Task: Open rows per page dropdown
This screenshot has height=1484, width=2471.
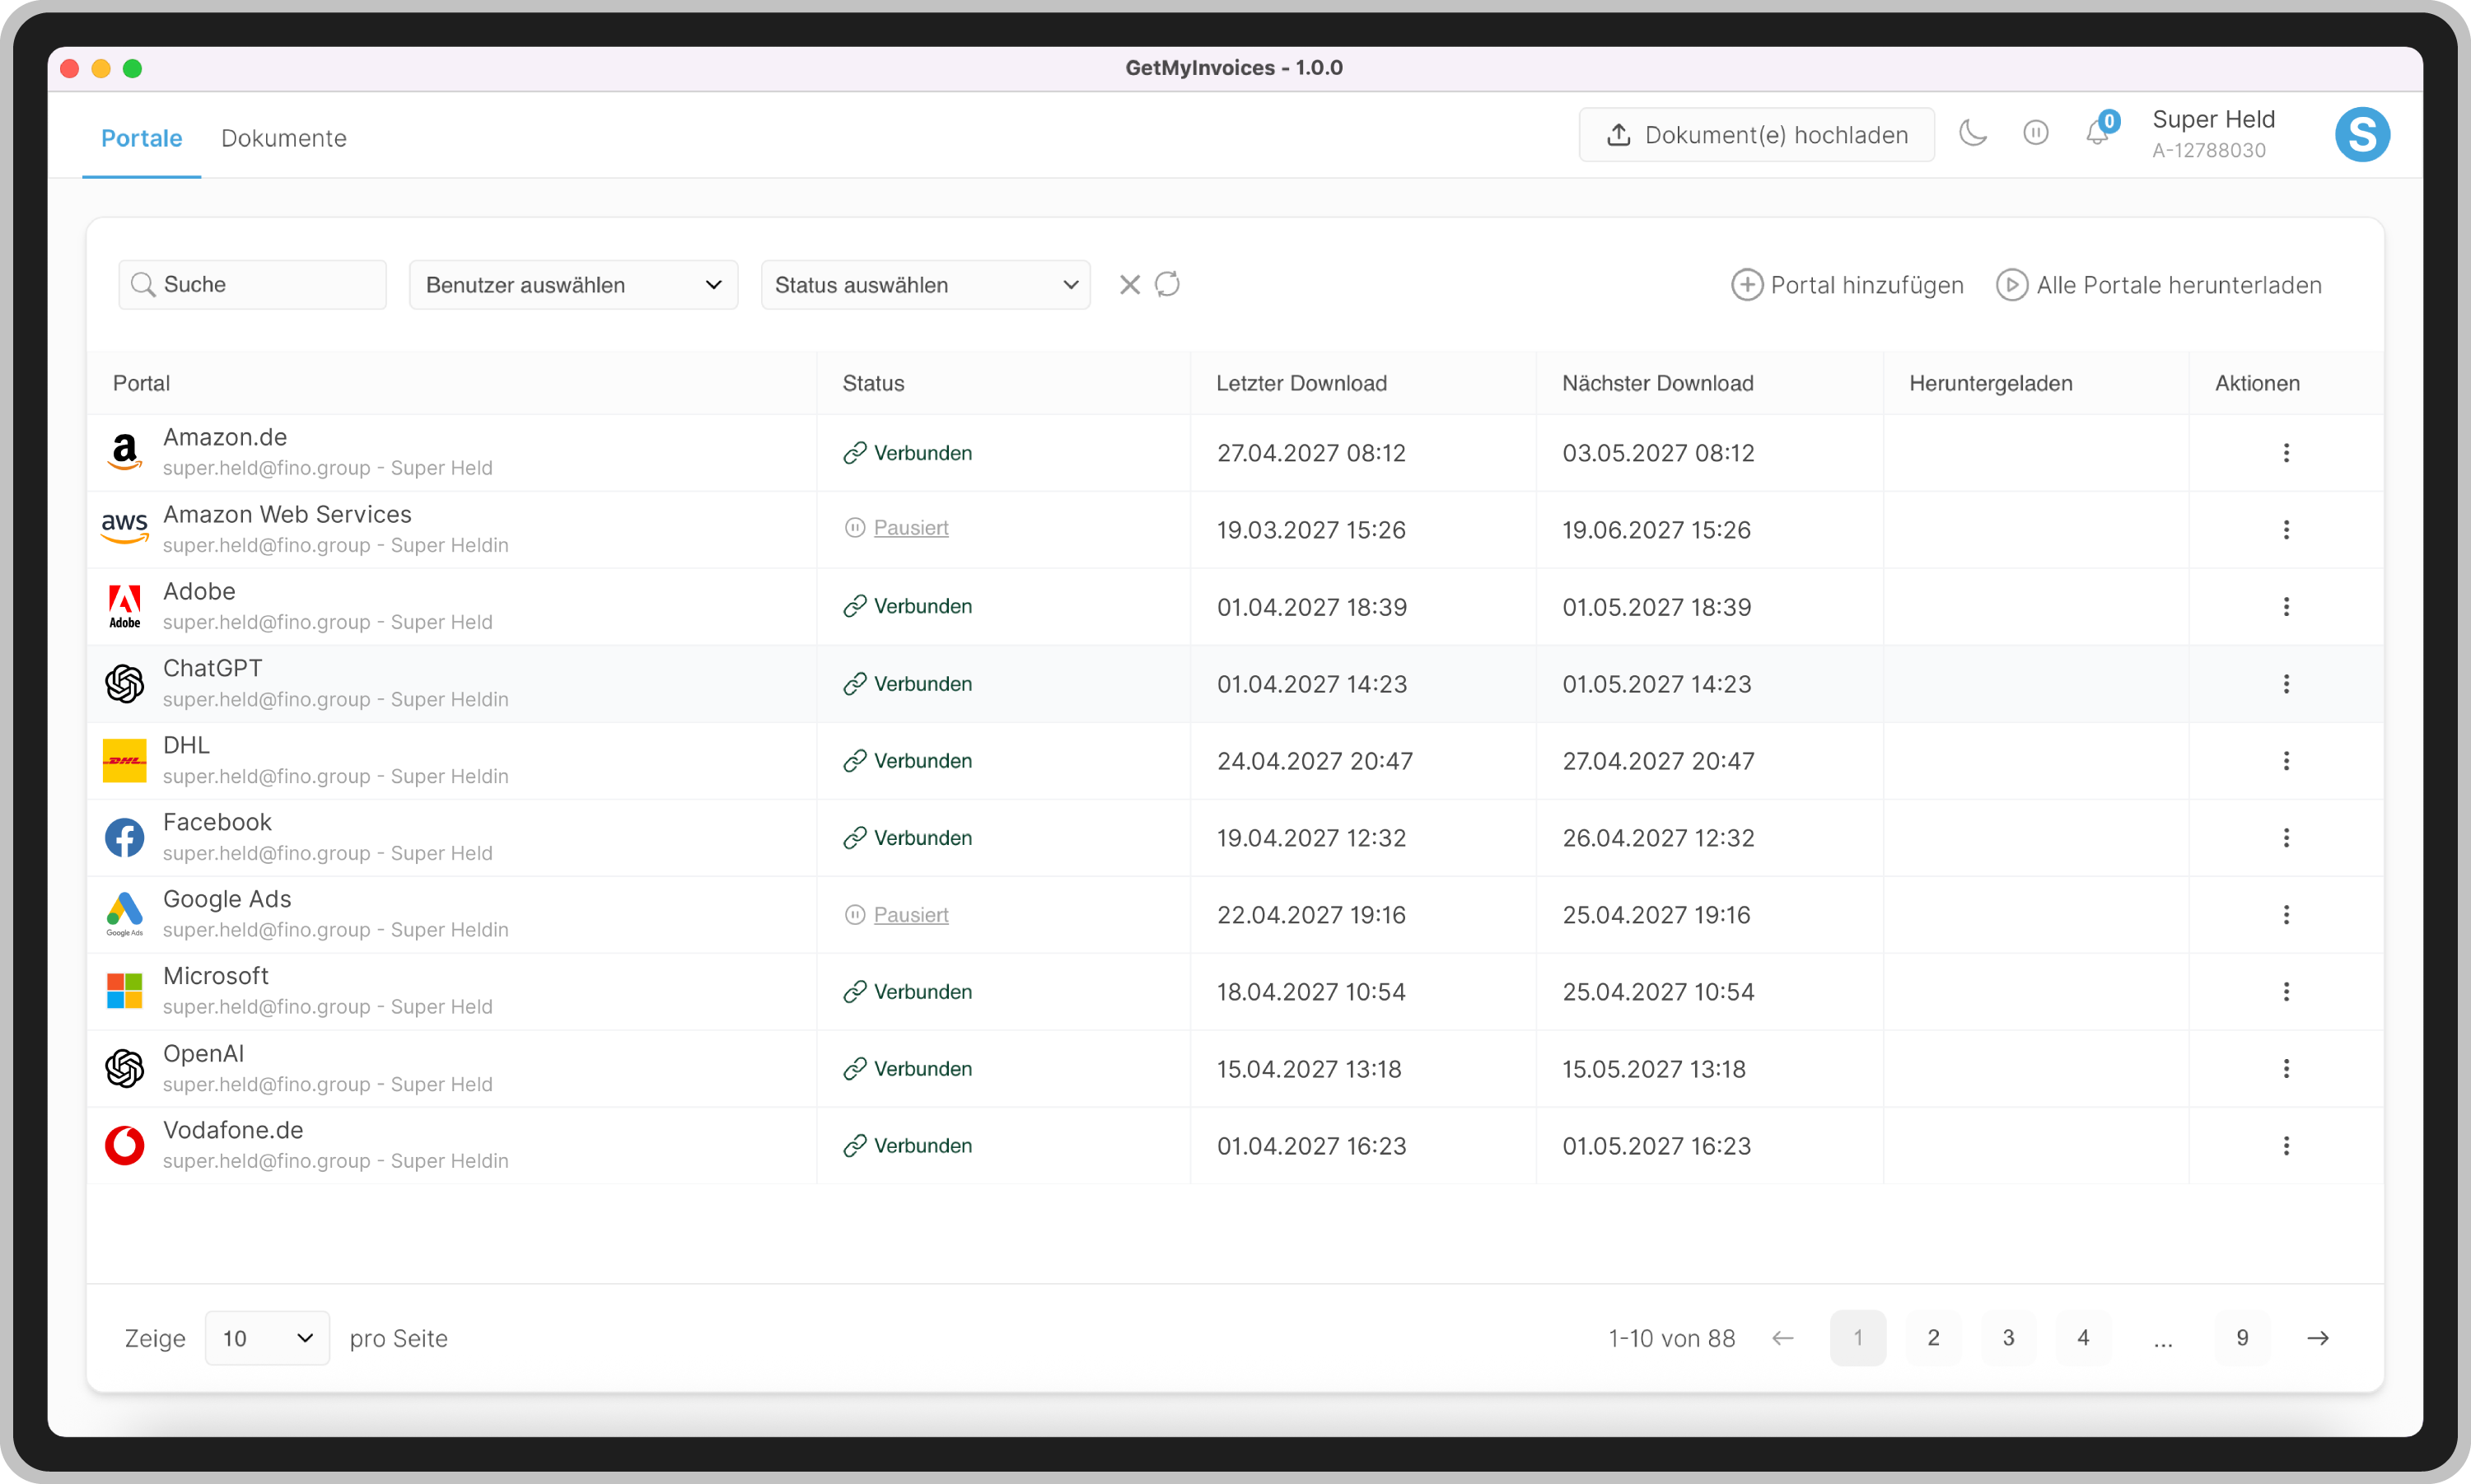Action: click(x=267, y=1338)
